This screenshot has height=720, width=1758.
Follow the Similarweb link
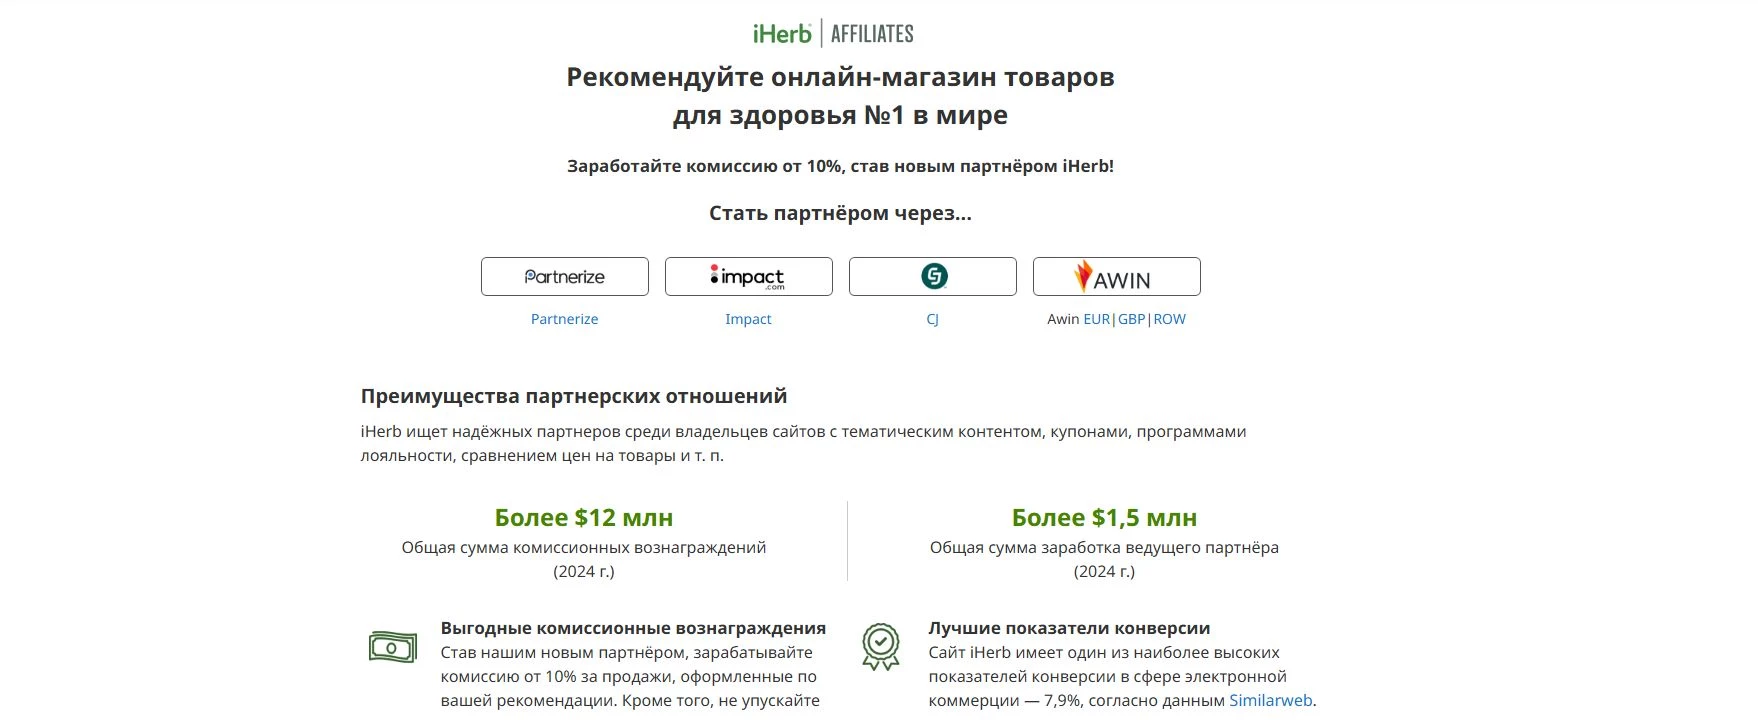click(1271, 701)
